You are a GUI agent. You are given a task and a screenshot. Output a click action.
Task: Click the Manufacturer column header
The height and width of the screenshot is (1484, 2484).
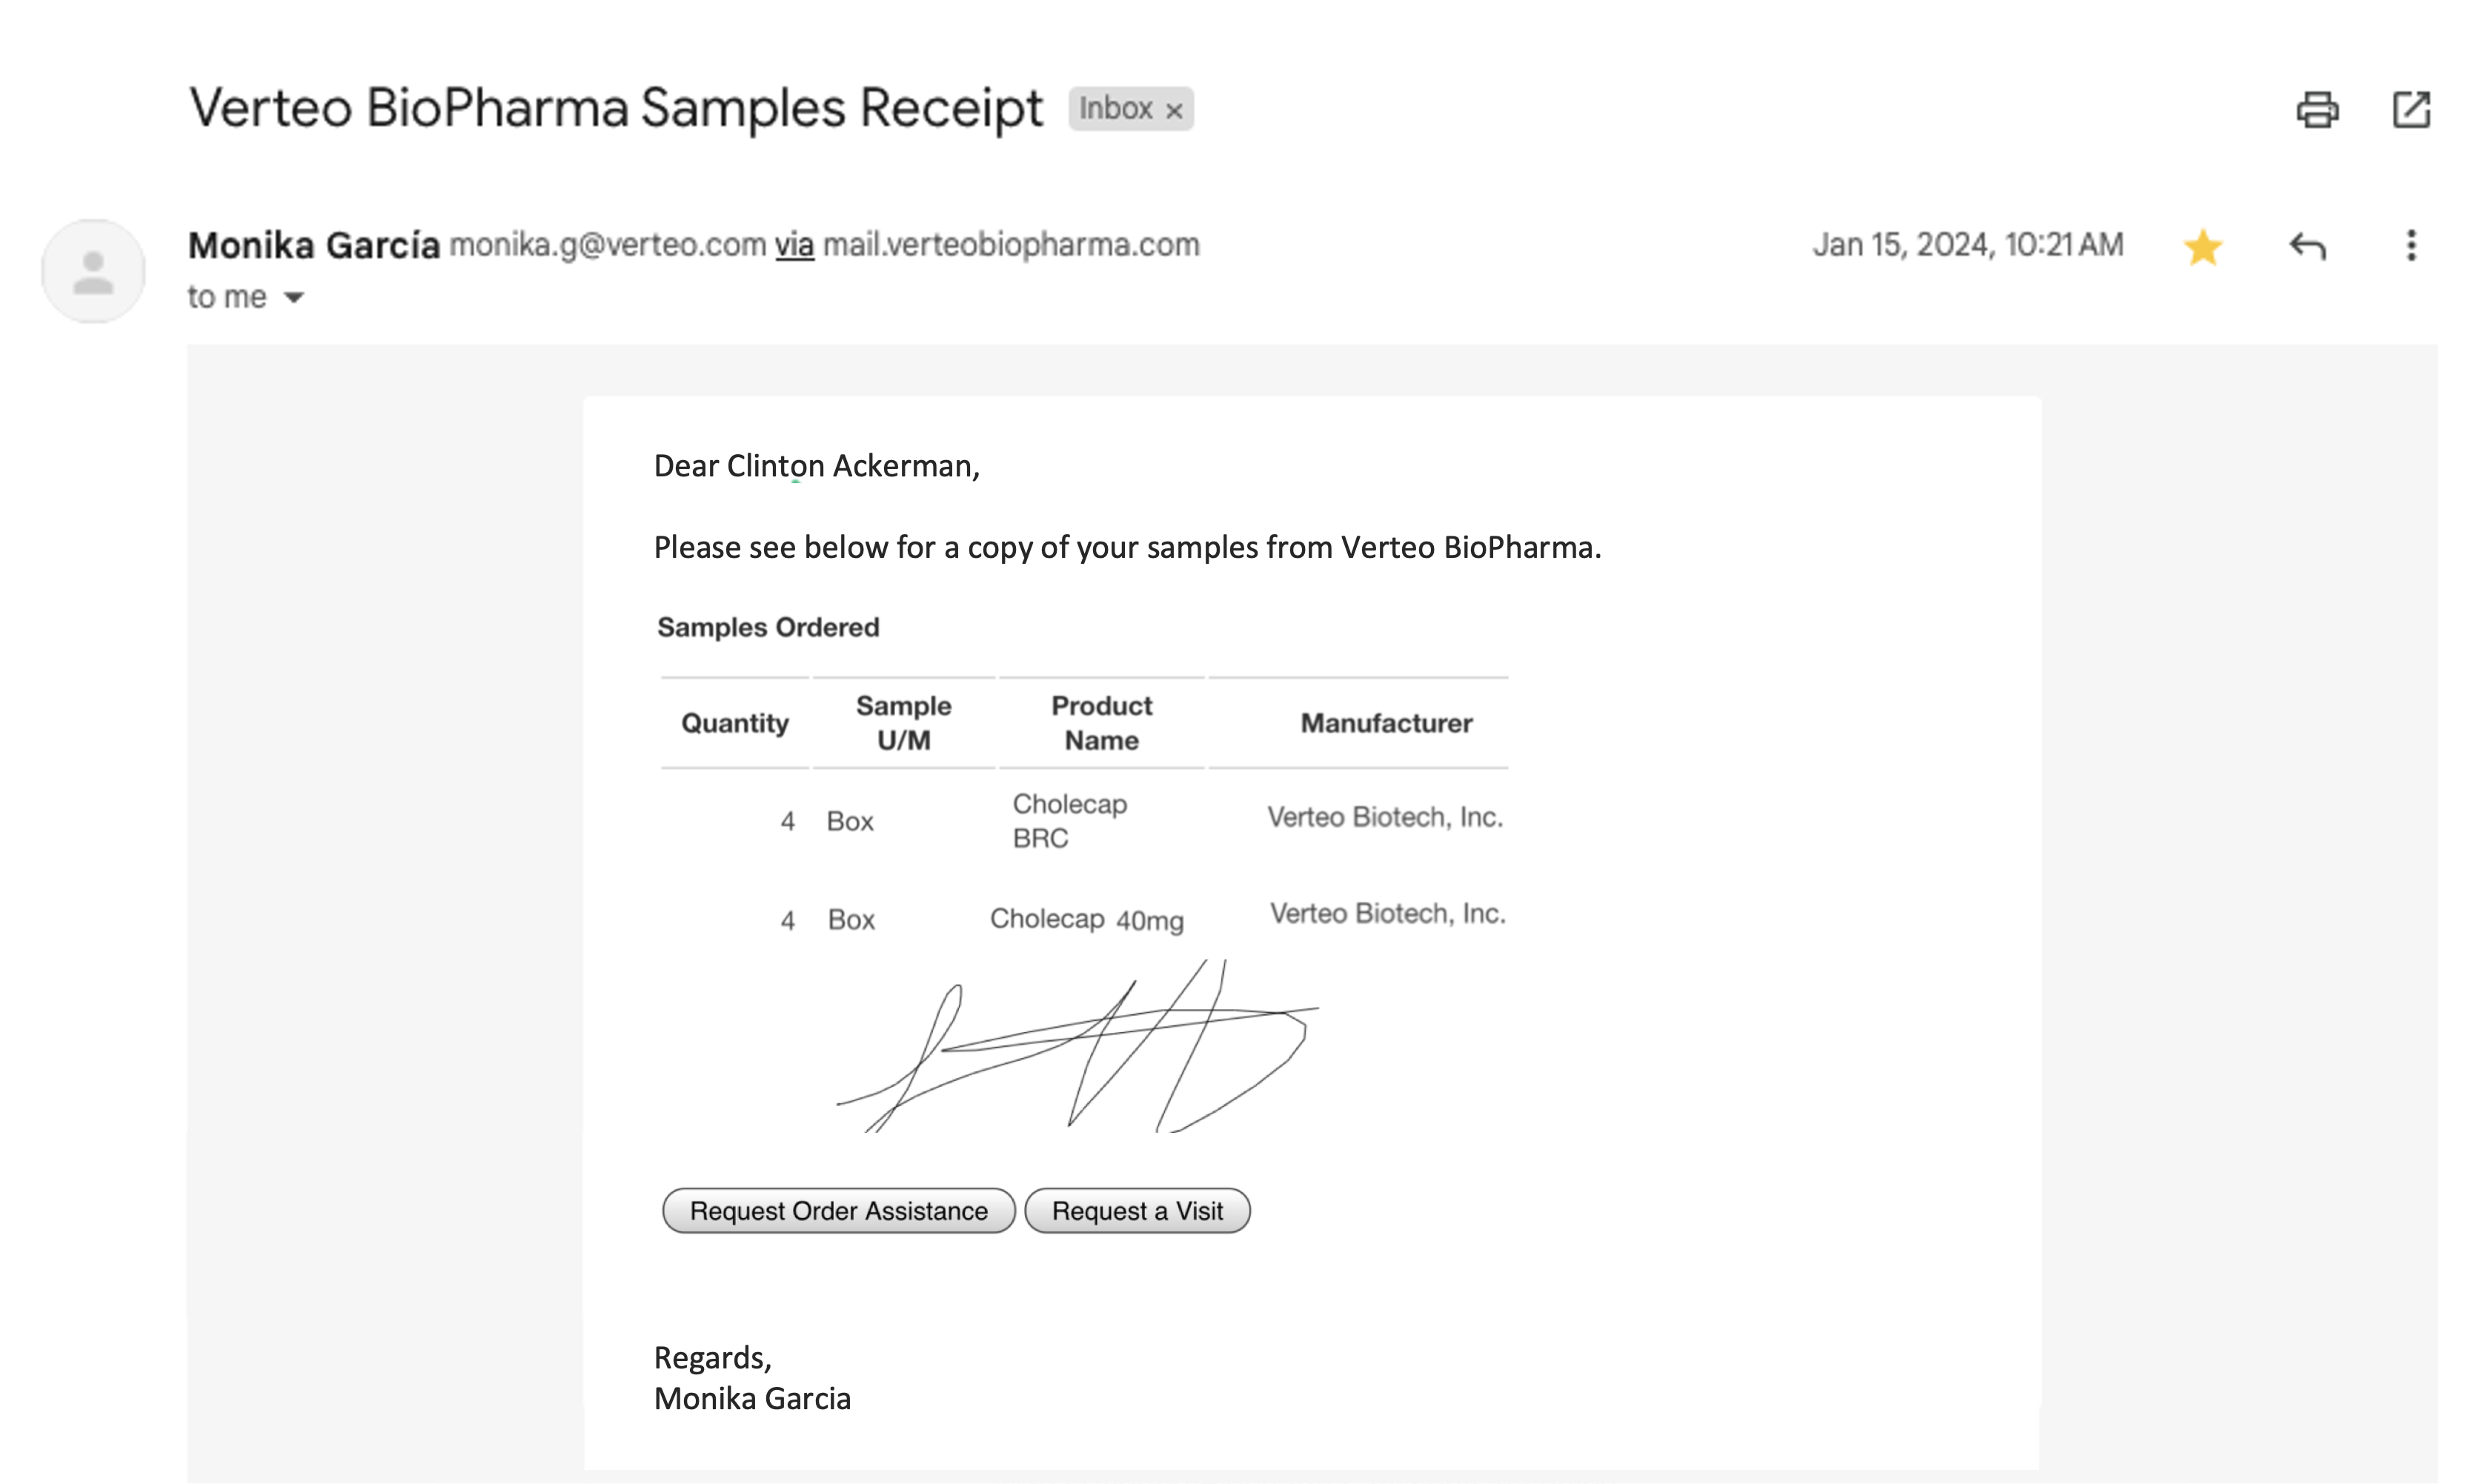coord(1386,723)
